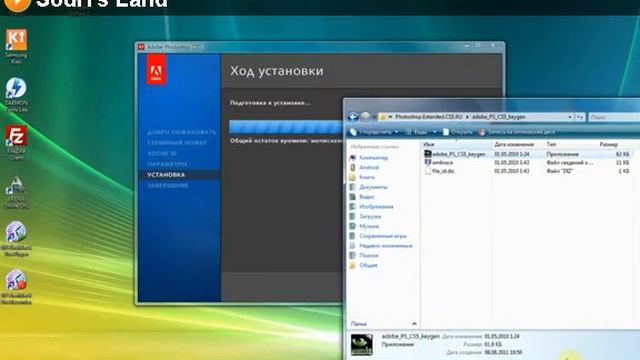Click the Adobe logo in the installer
640x360 pixels.
pos(156,70)
